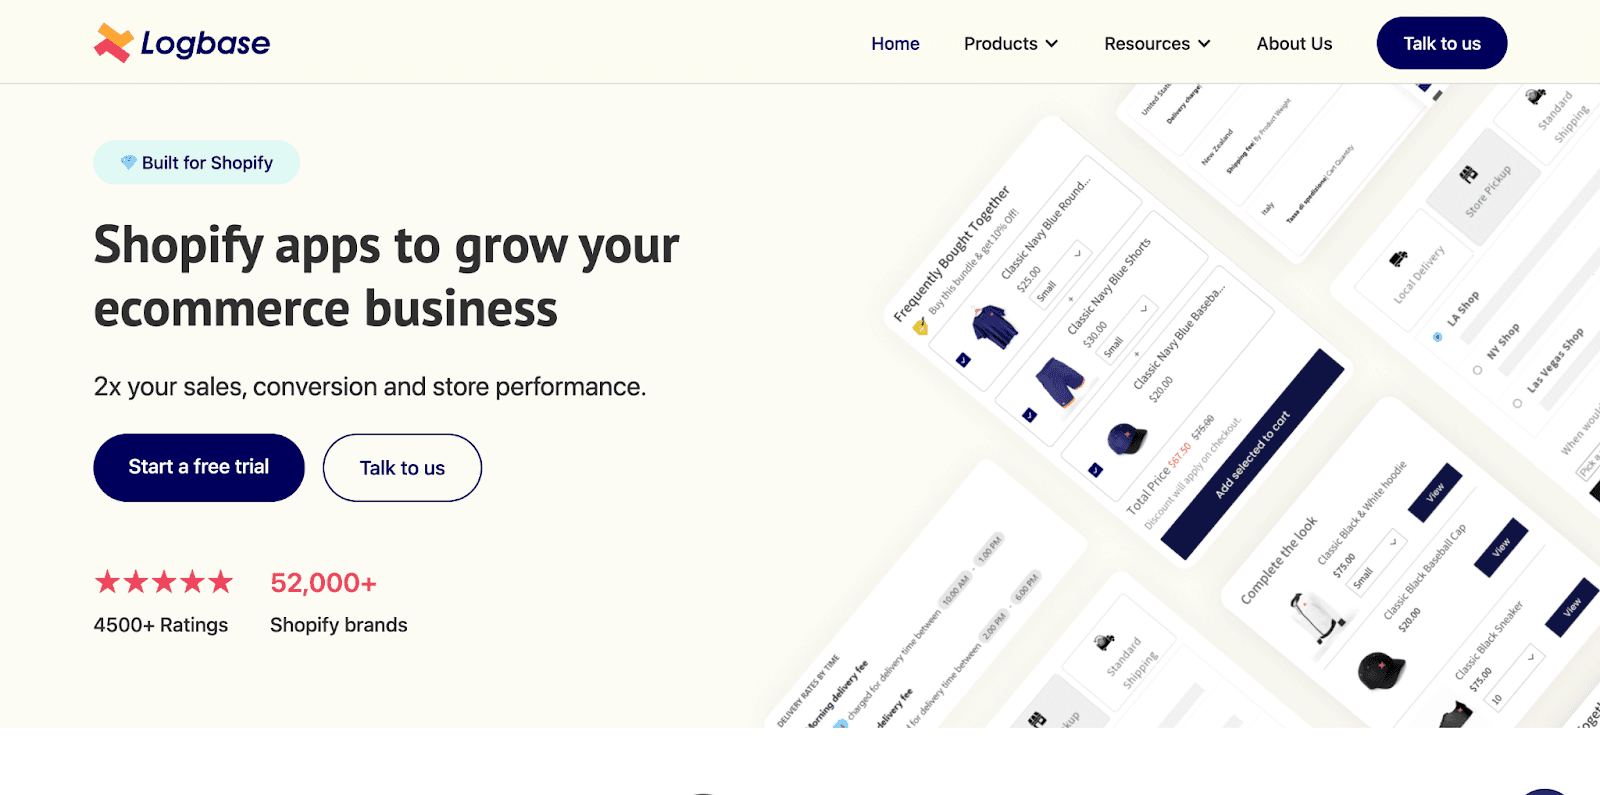This screenshot has height=795, width=1600.
Task: Click View button for Classic Black & White hoodie
Action: (1435, 493)
